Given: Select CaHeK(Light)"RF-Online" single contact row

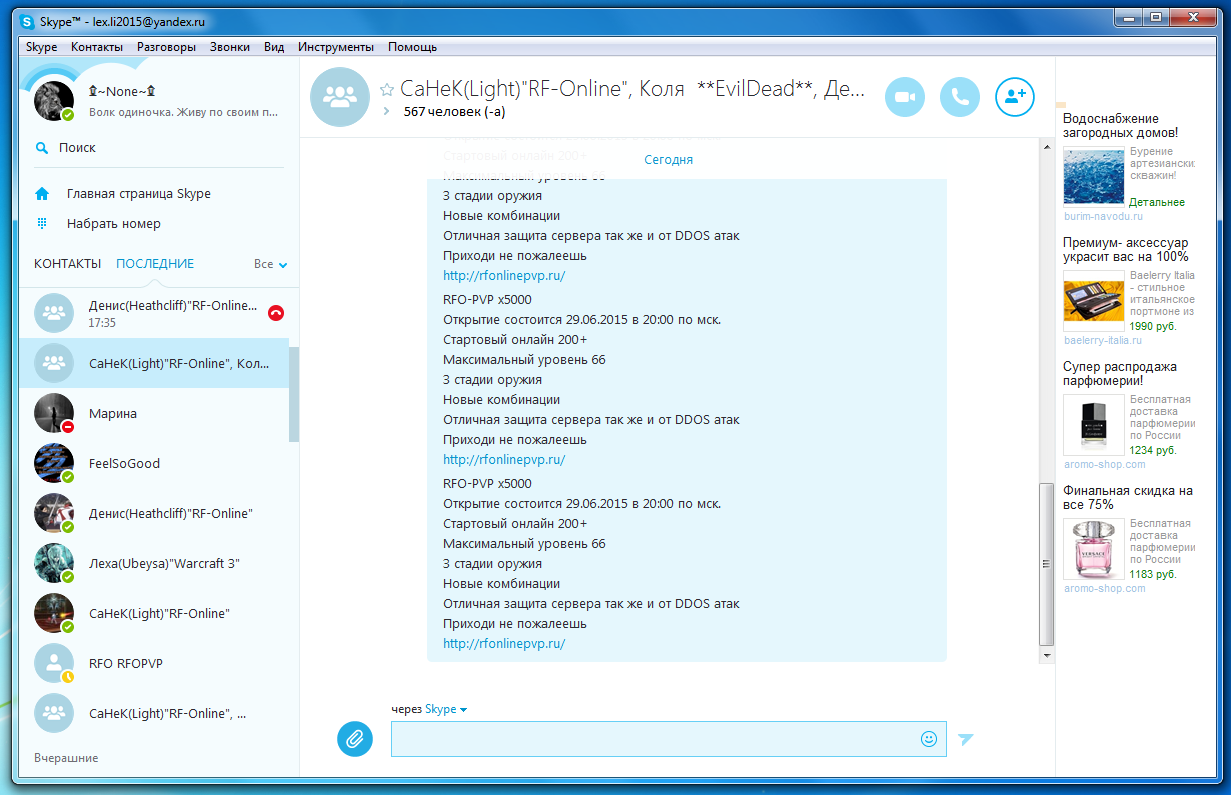Looking at the screenshot, I should (154, 613).
